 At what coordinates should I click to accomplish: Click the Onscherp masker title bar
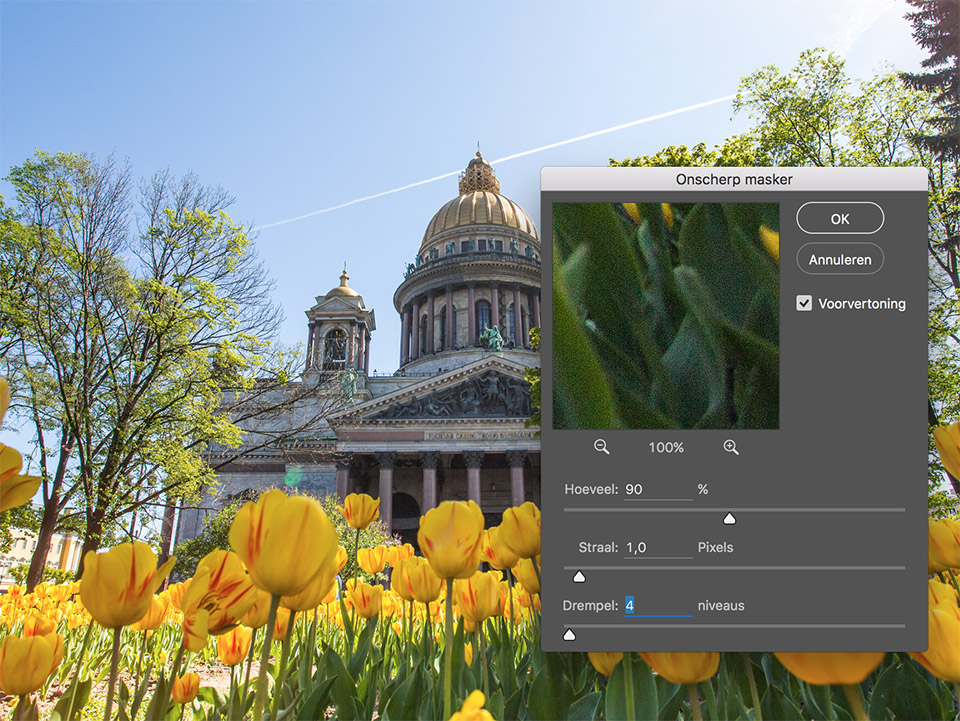734,179
